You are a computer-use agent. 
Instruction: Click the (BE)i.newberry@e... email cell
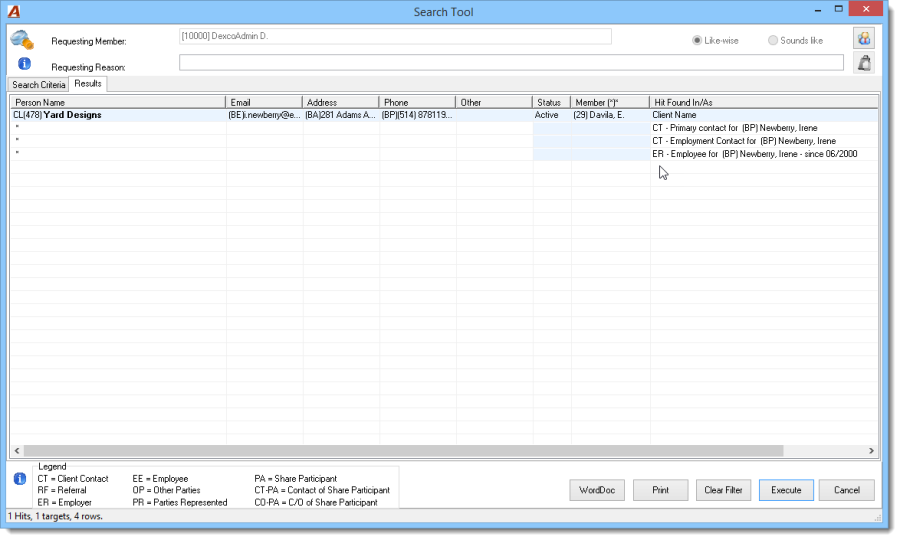264,115
